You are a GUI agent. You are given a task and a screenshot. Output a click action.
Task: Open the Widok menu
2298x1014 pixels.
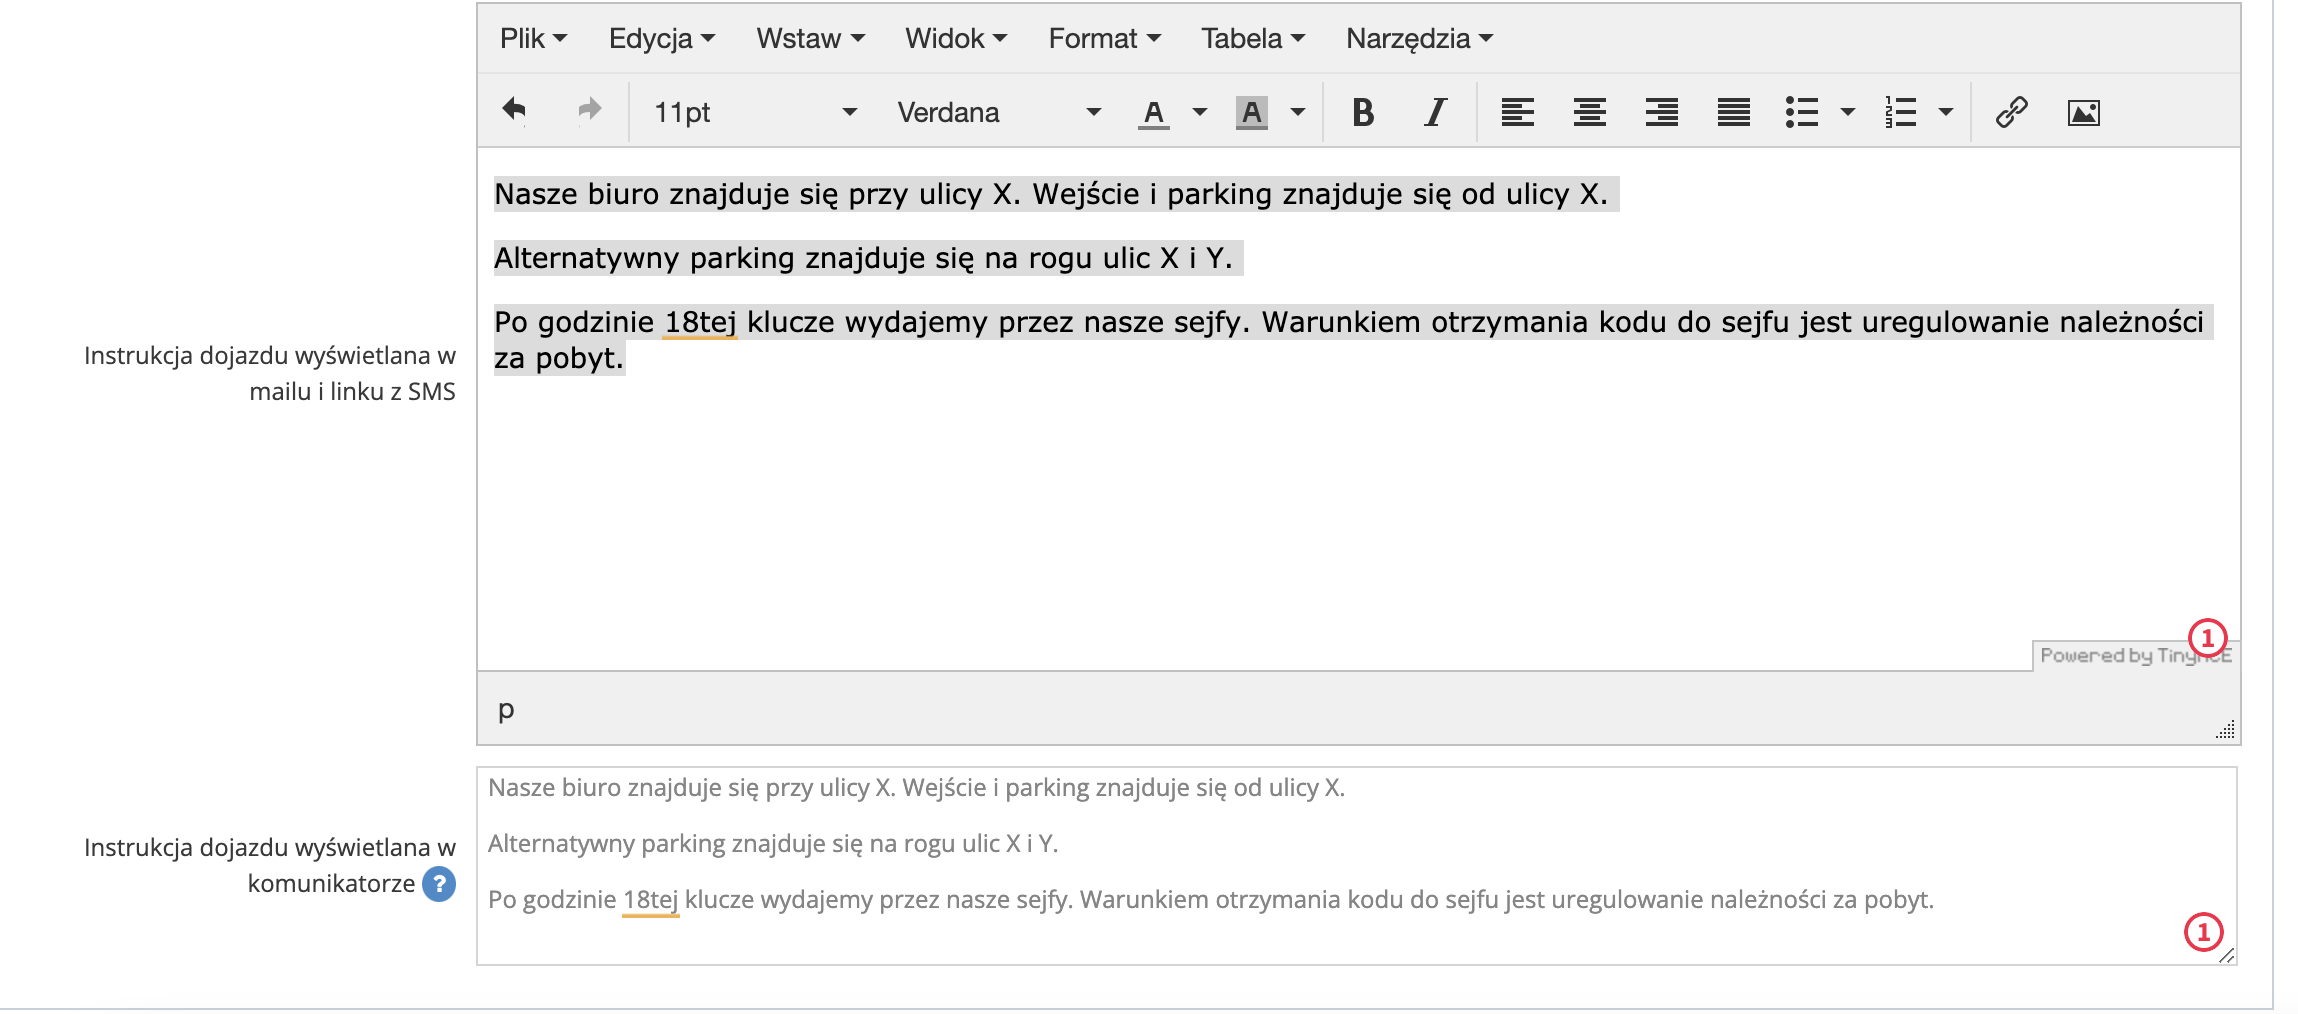956,38
